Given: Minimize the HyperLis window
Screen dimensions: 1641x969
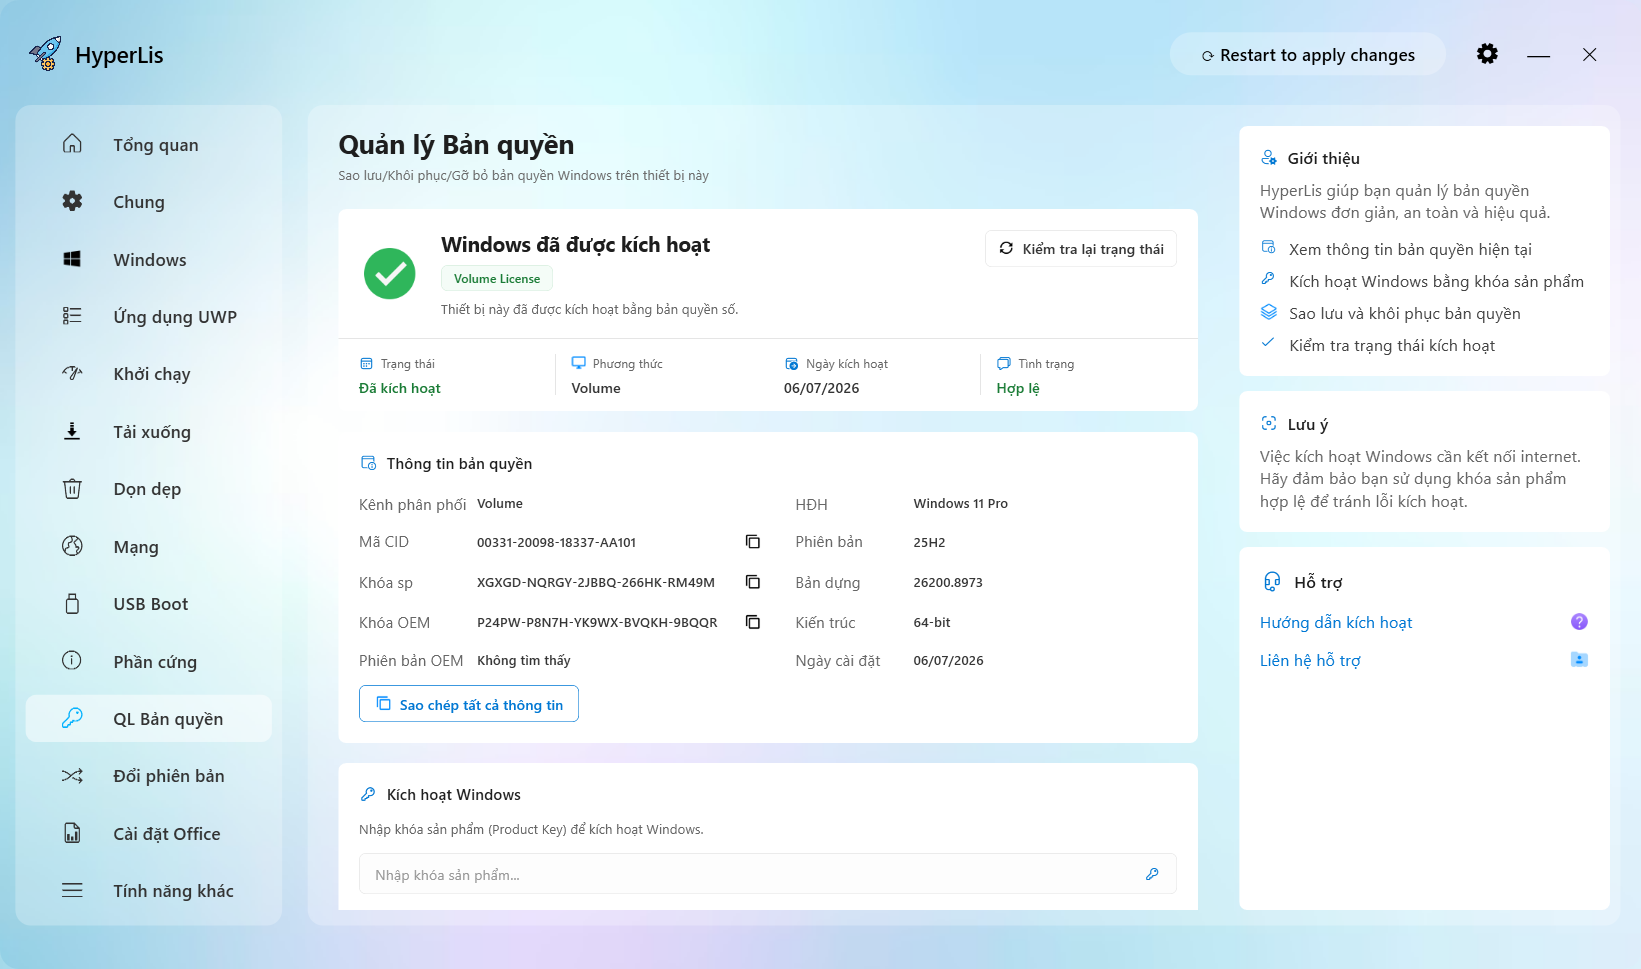Looking at the screenshot, I should coord(1538,55).
